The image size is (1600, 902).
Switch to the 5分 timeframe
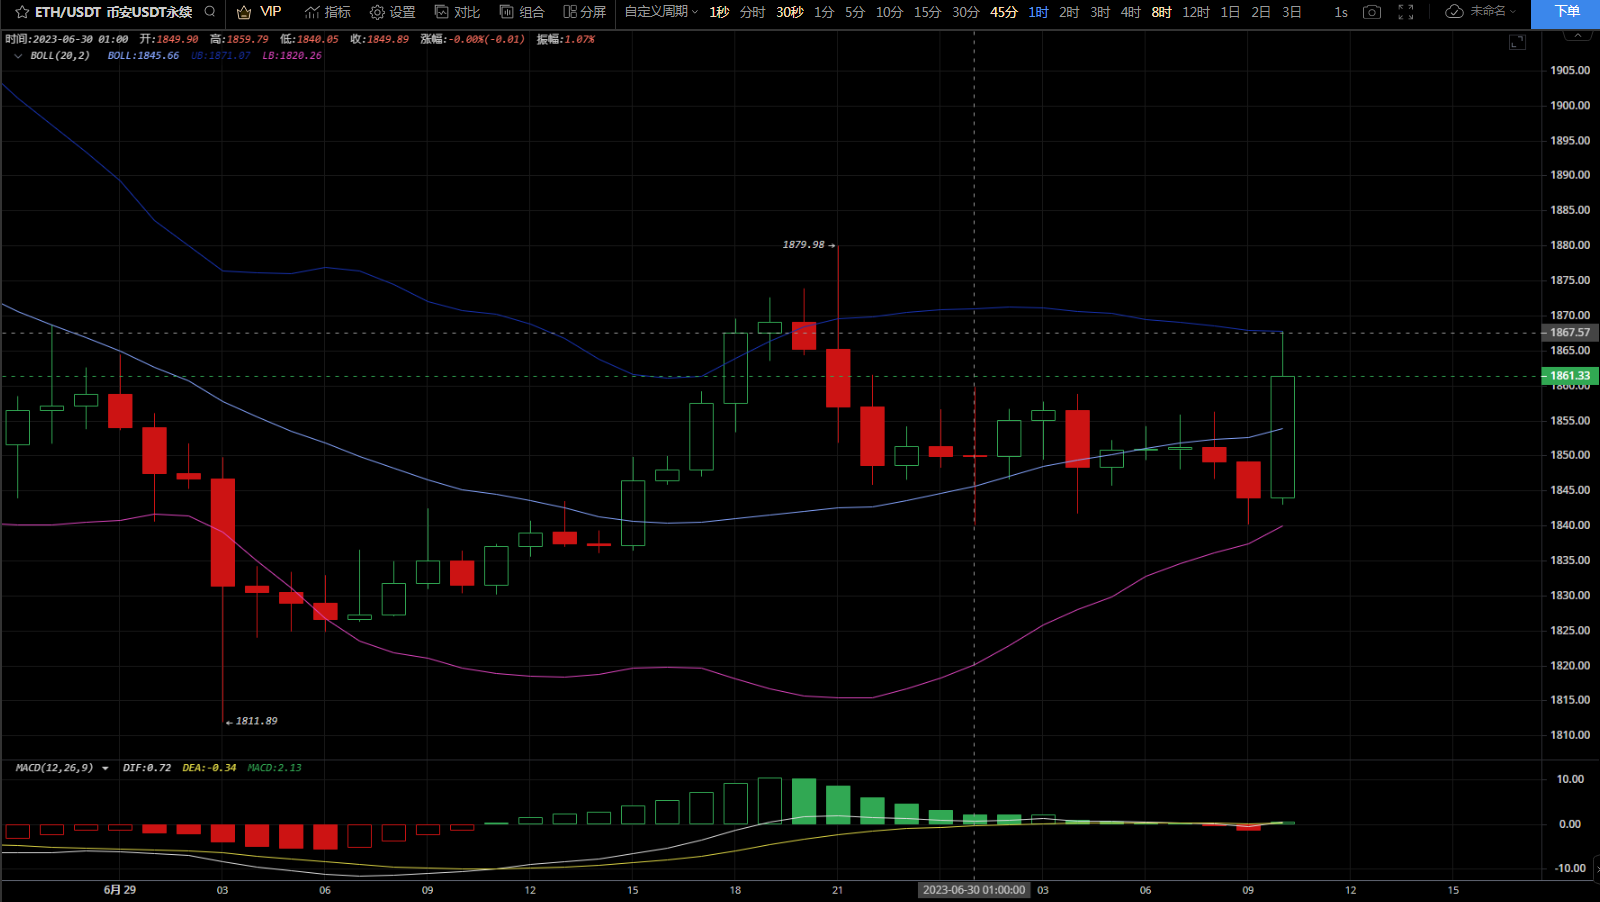[855, 12]
